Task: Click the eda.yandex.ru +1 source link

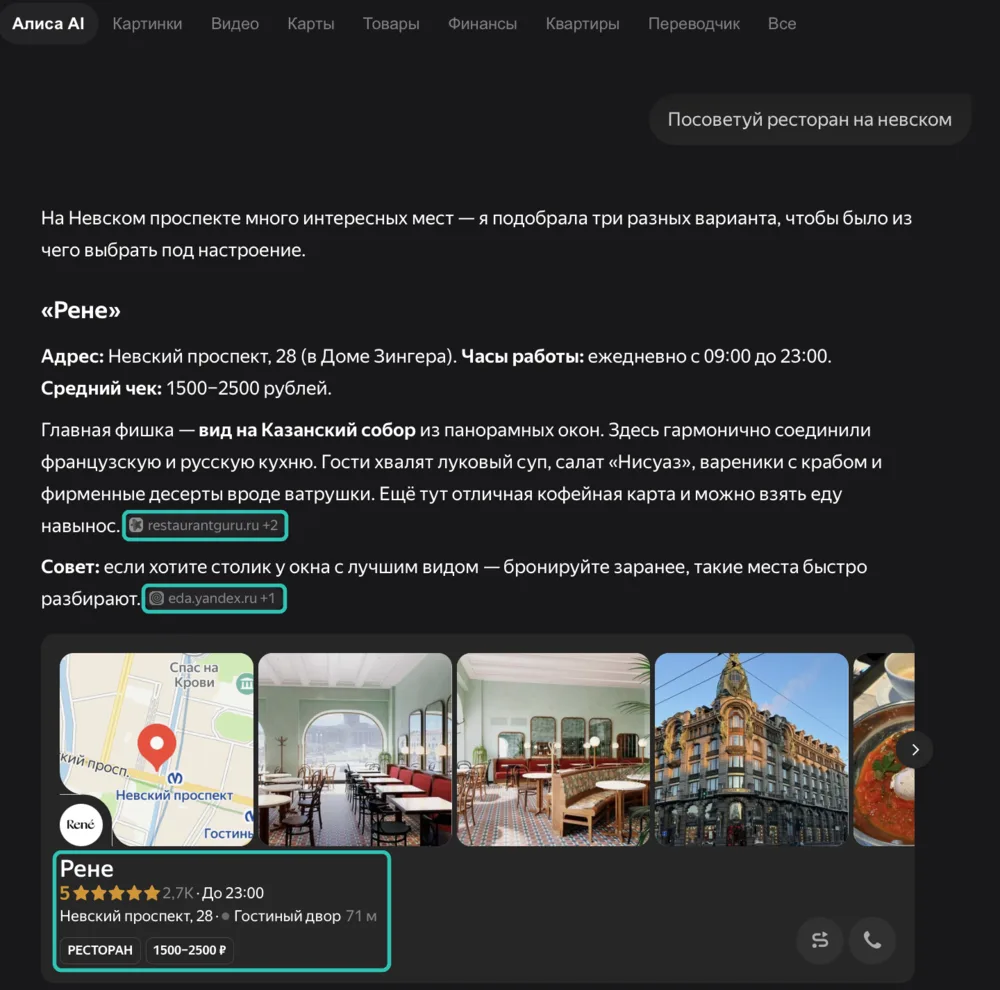Action: (x=214, y=598)
